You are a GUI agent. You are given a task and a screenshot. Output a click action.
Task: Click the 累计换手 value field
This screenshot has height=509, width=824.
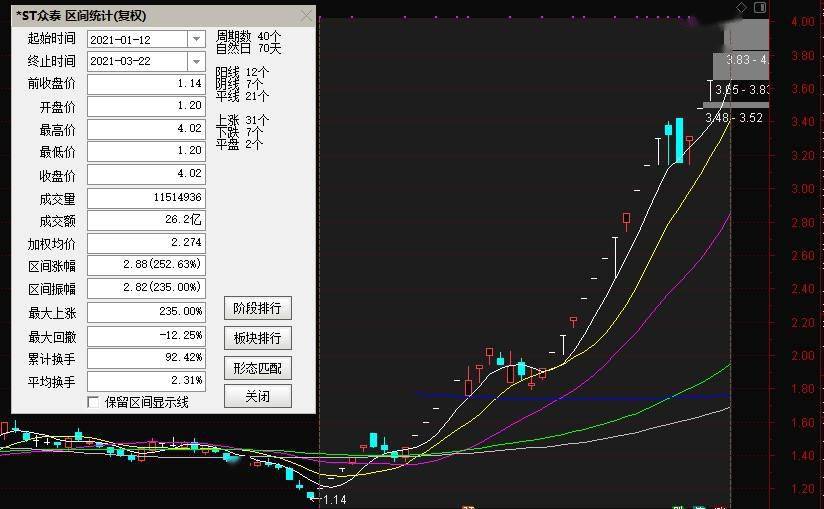coord(146,358)
